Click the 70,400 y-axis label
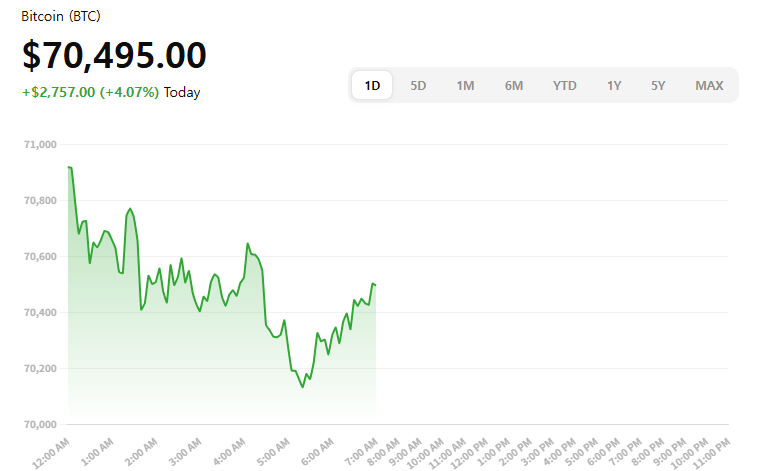This screenshot has width=761, height=471. [x=41, y=313]
